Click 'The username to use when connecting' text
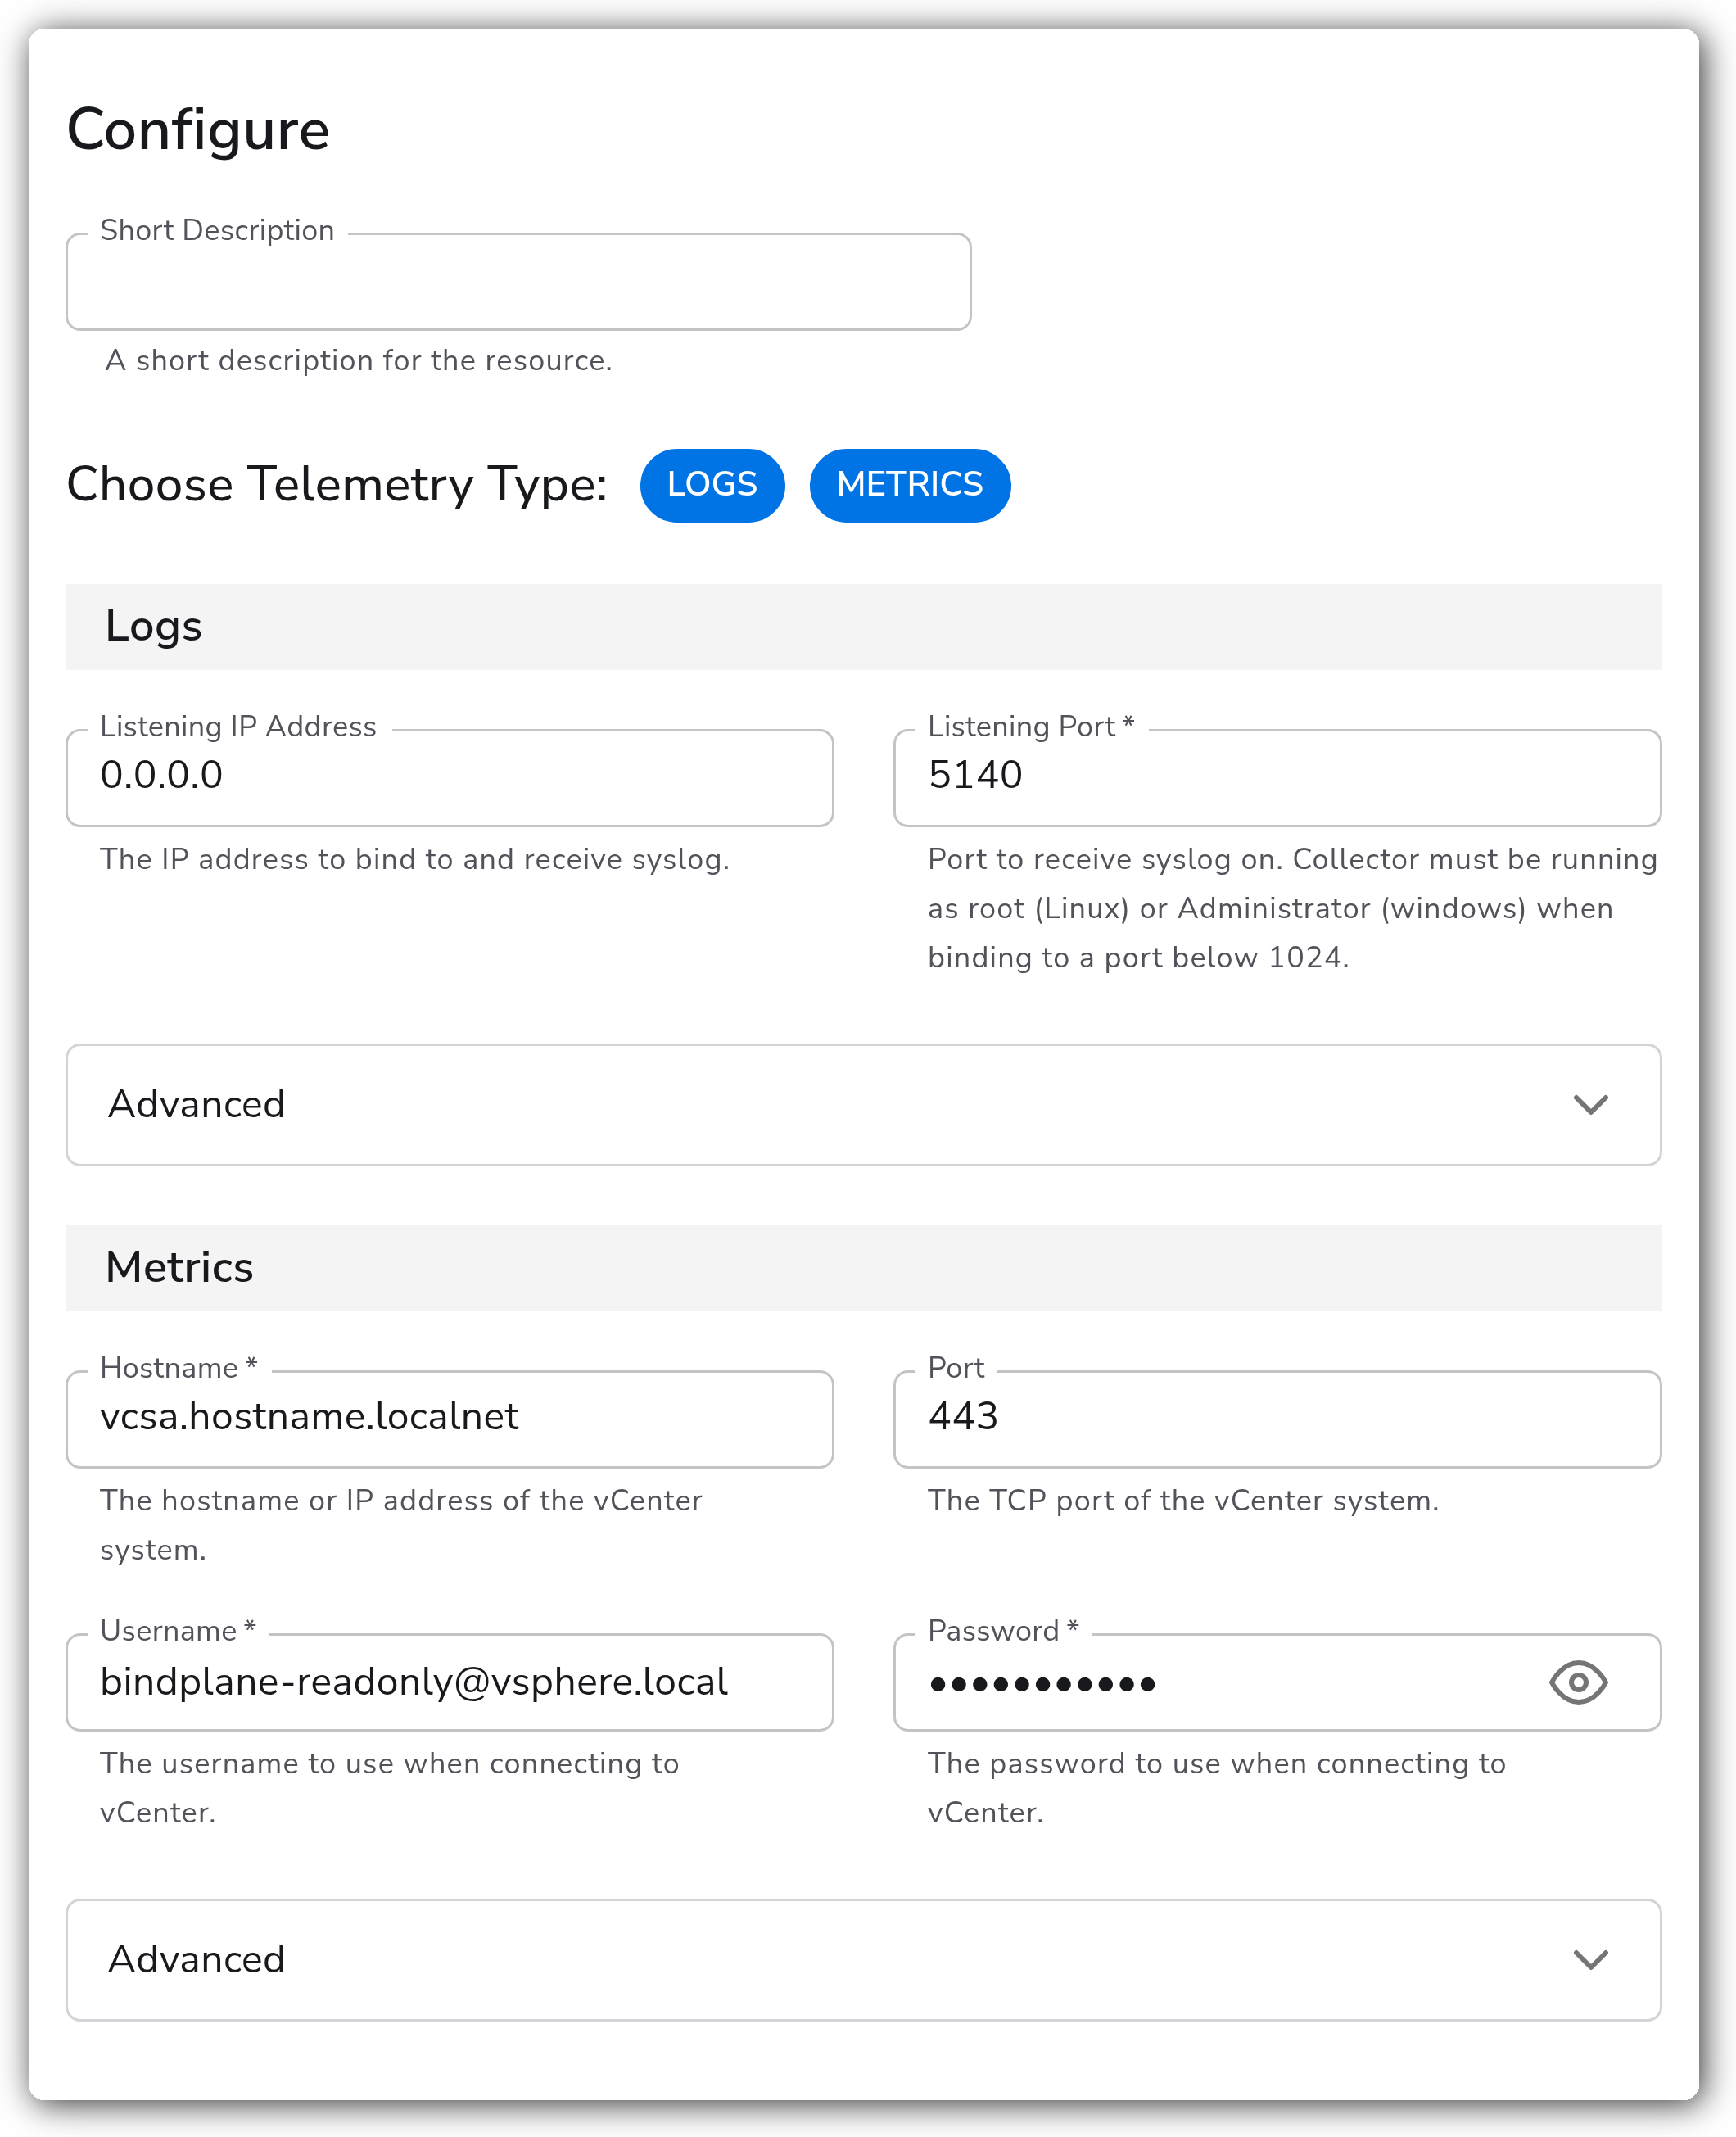The height and width of the screenshot is (2137, 1736). click(x=390, y=1788)
